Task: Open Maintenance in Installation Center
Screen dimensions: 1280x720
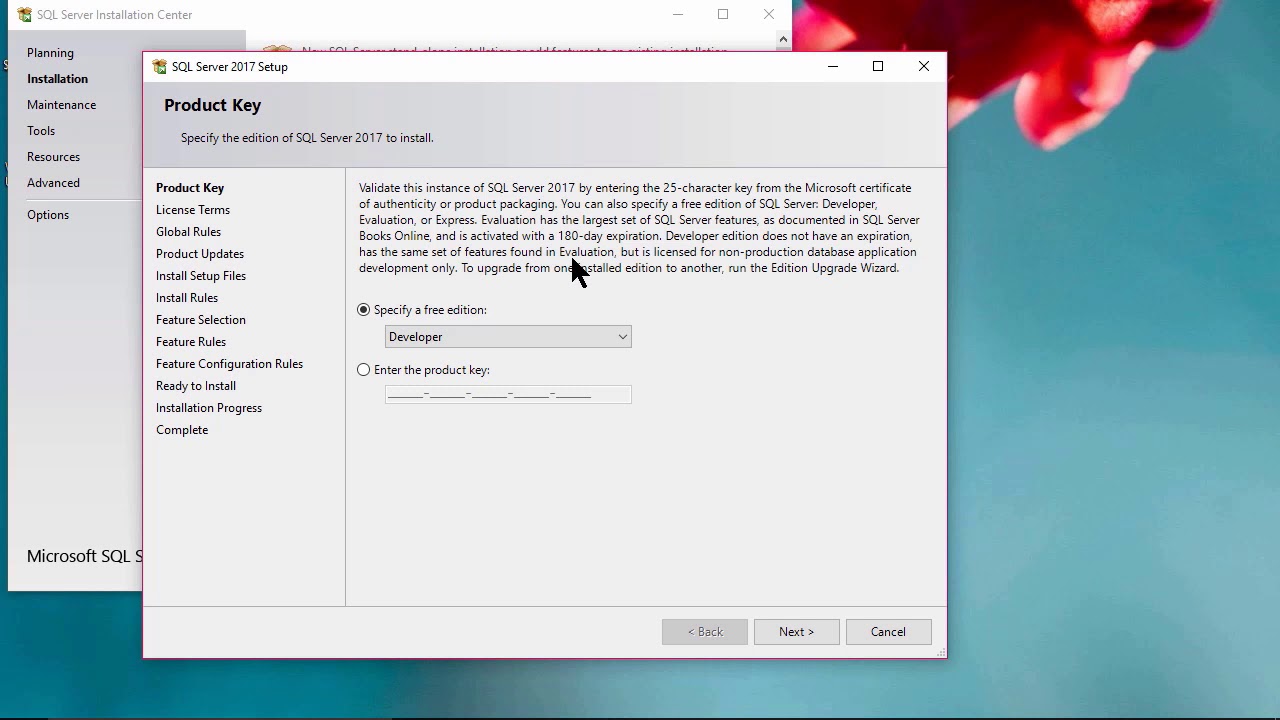Action: 61,105
